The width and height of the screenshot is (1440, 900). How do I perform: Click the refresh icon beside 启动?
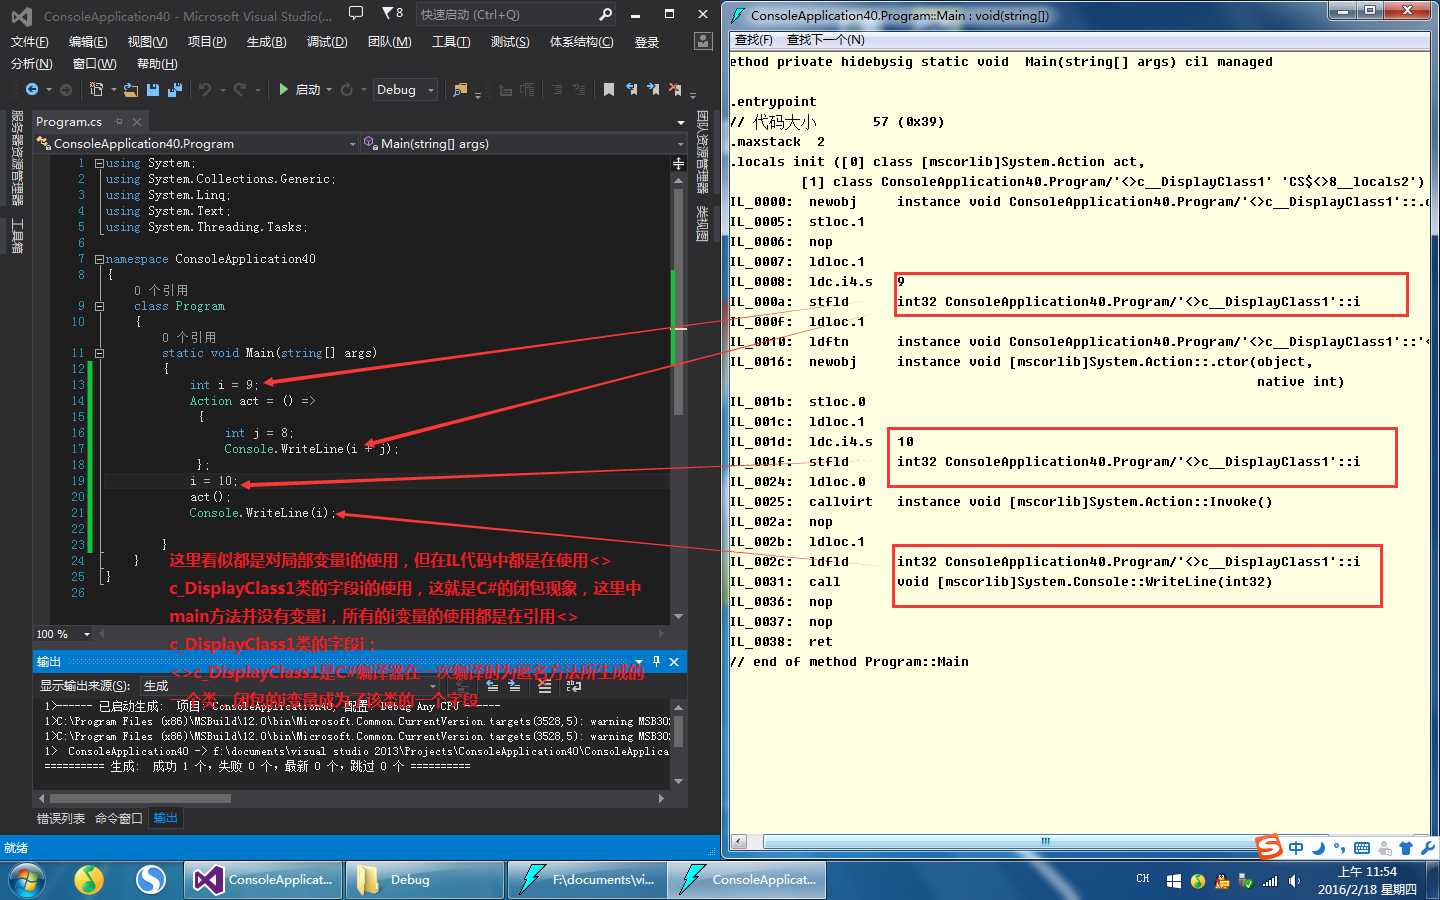point(346,90)
